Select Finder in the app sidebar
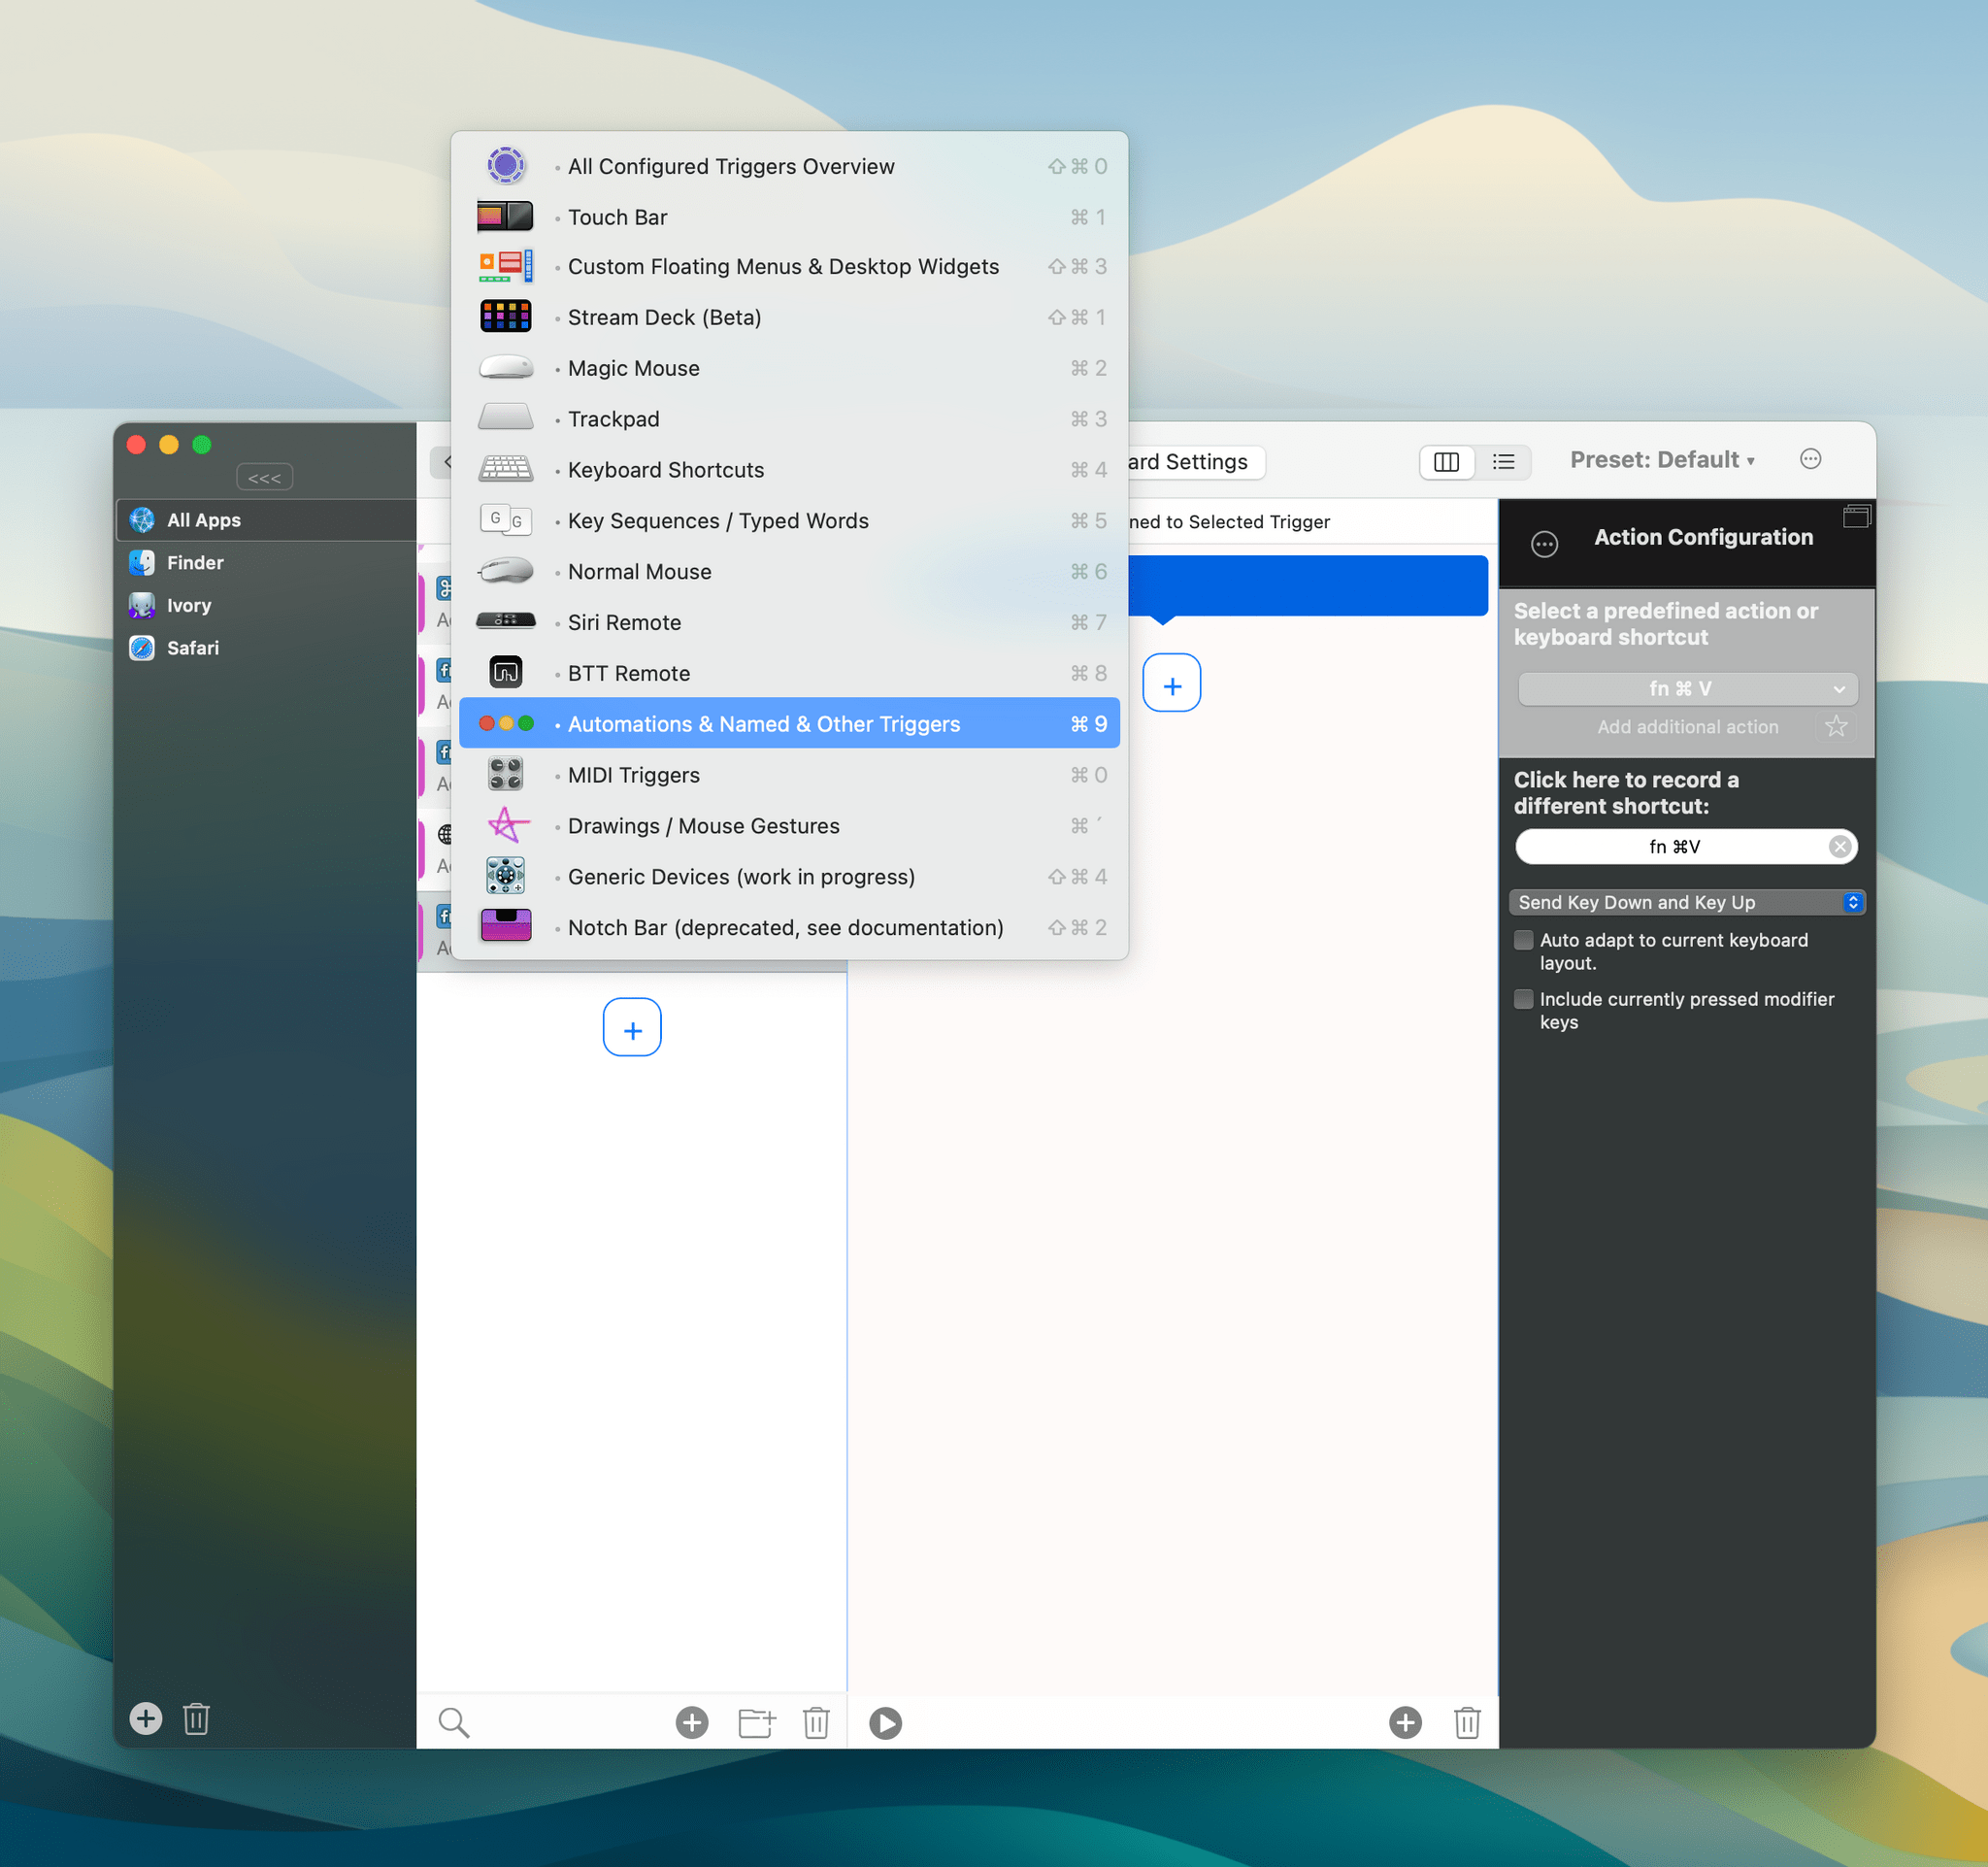Viewport: 1988px width, 1867px height. [x=266, y=562]
